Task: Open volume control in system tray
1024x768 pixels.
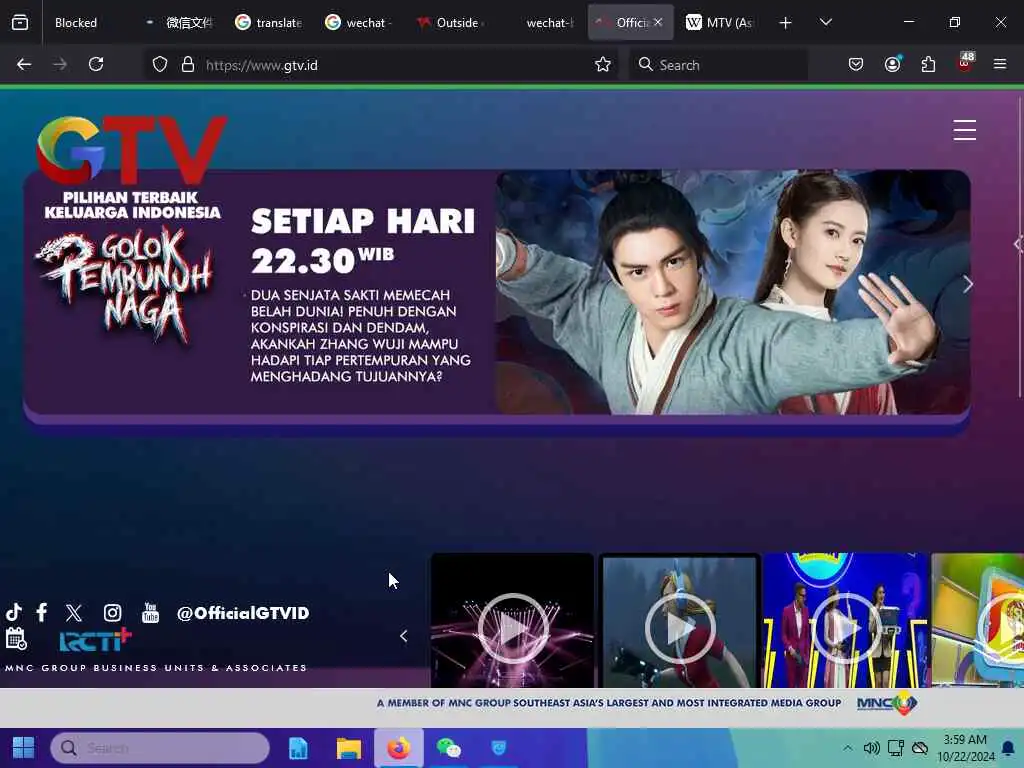Action: (x=871, y=748)
